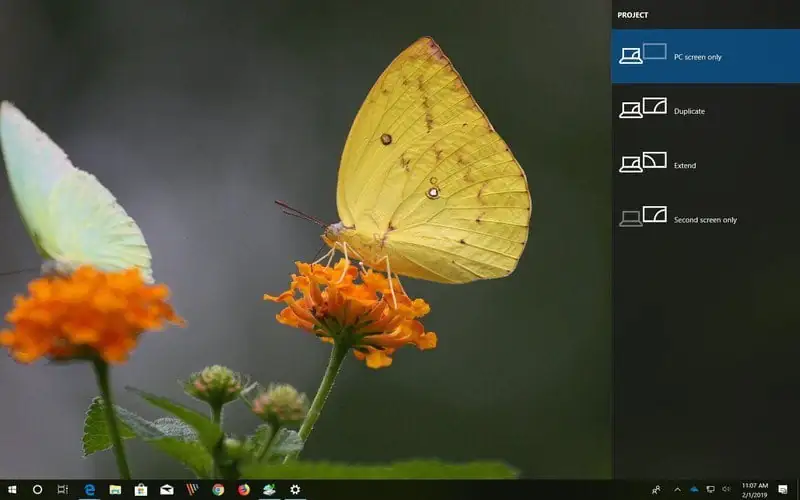The image size is (800, 500).
Task: Select Second screen only option
Action: point(705,219)
